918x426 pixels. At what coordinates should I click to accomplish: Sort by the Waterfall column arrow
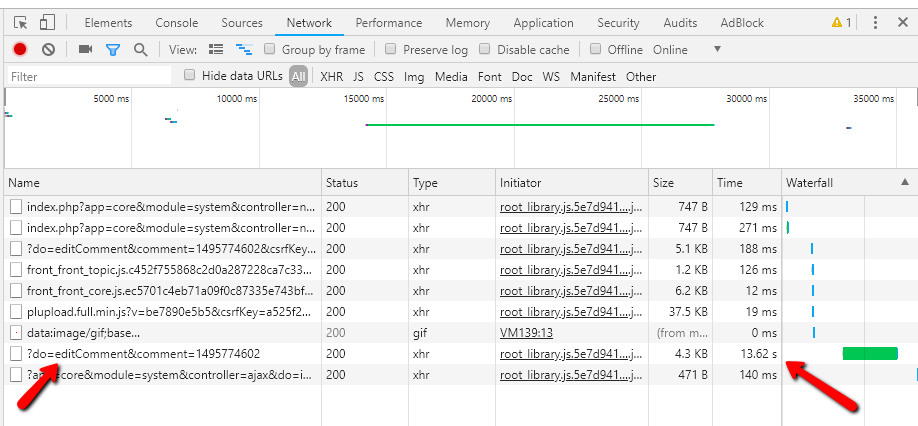[x=904, y=182]
